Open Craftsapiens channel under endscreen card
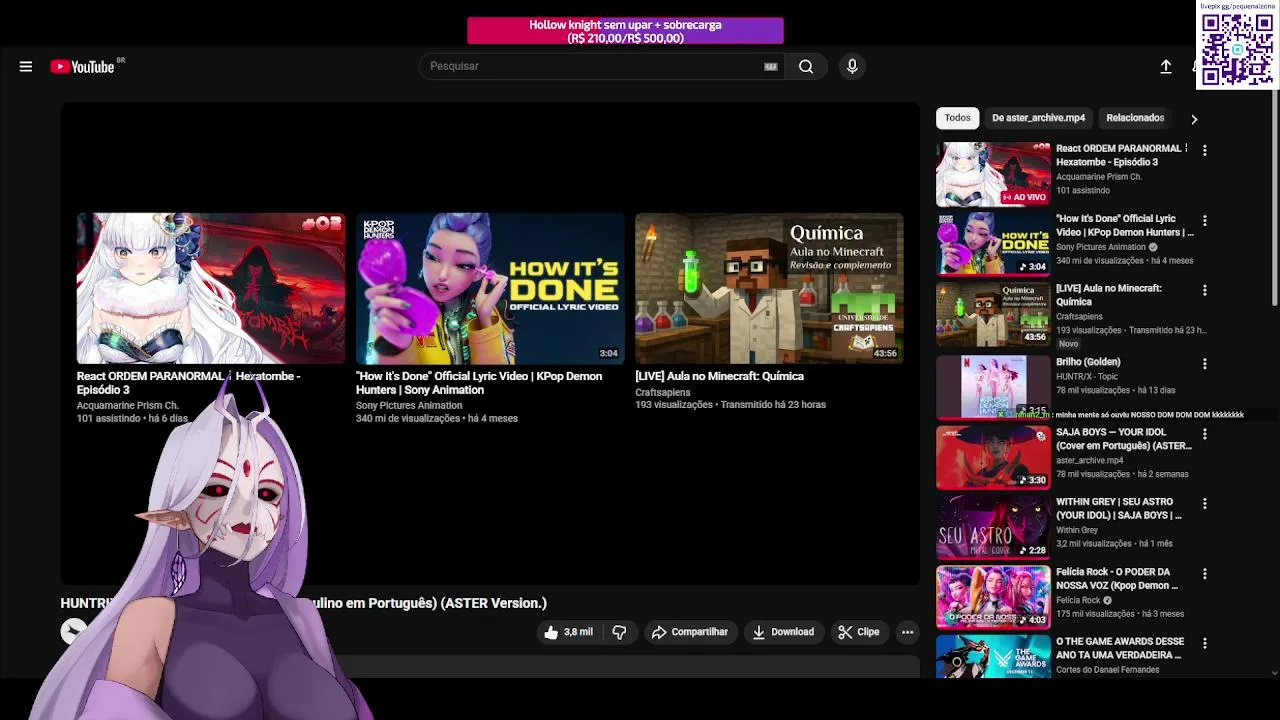 (x=663, y=392)
